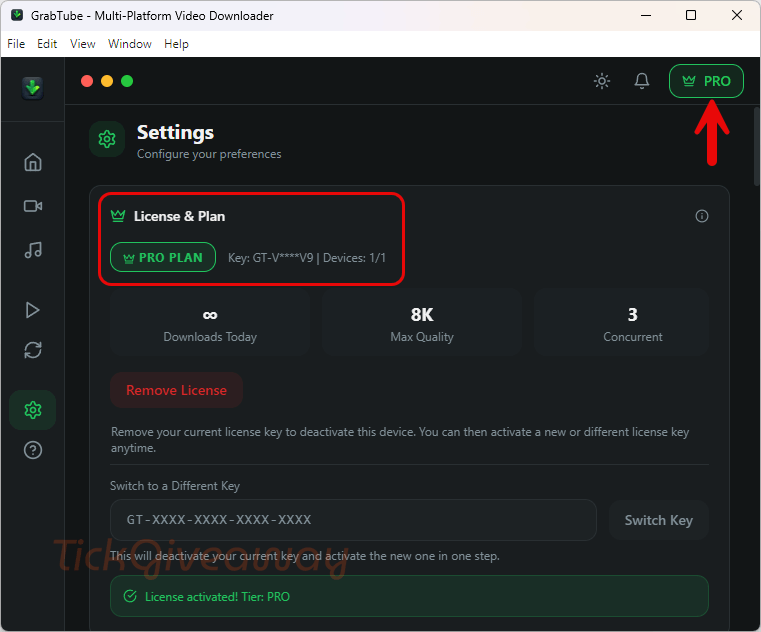Click the GrabTube icon in title bar
Image resolution: width=761 pixels, height=632 pixels.
(x=17, y=15)
